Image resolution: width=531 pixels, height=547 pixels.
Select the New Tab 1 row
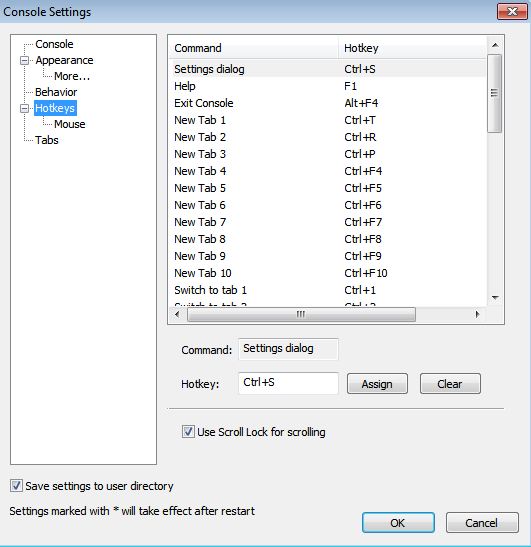(x=328, y=120)
